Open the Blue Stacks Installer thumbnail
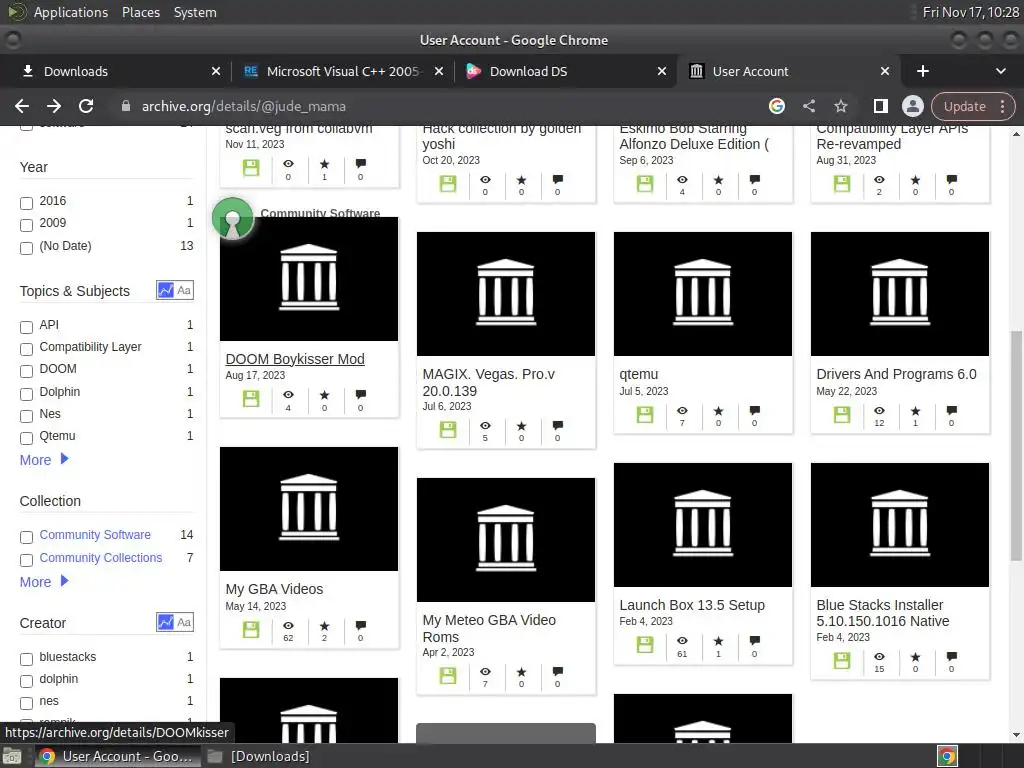The height and width of the screenshot is (768, 1024). click(x=900, y=525)
